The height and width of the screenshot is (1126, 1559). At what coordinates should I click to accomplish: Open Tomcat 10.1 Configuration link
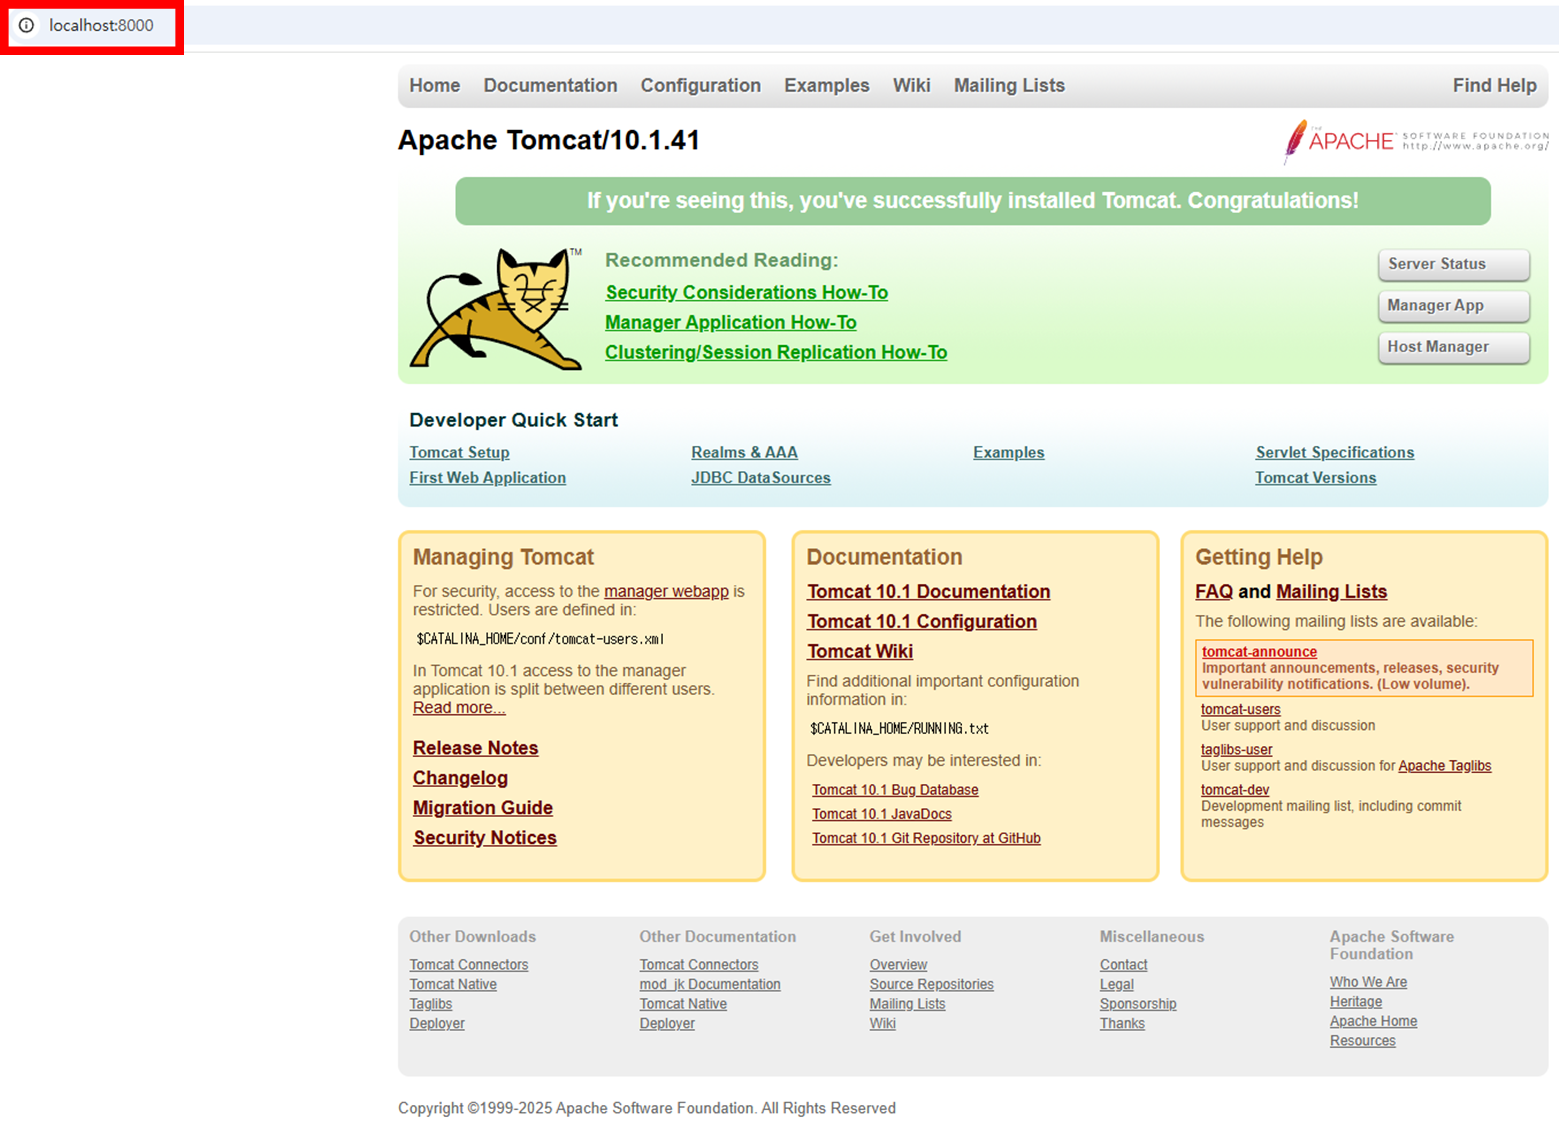click(x=921, y=621)
